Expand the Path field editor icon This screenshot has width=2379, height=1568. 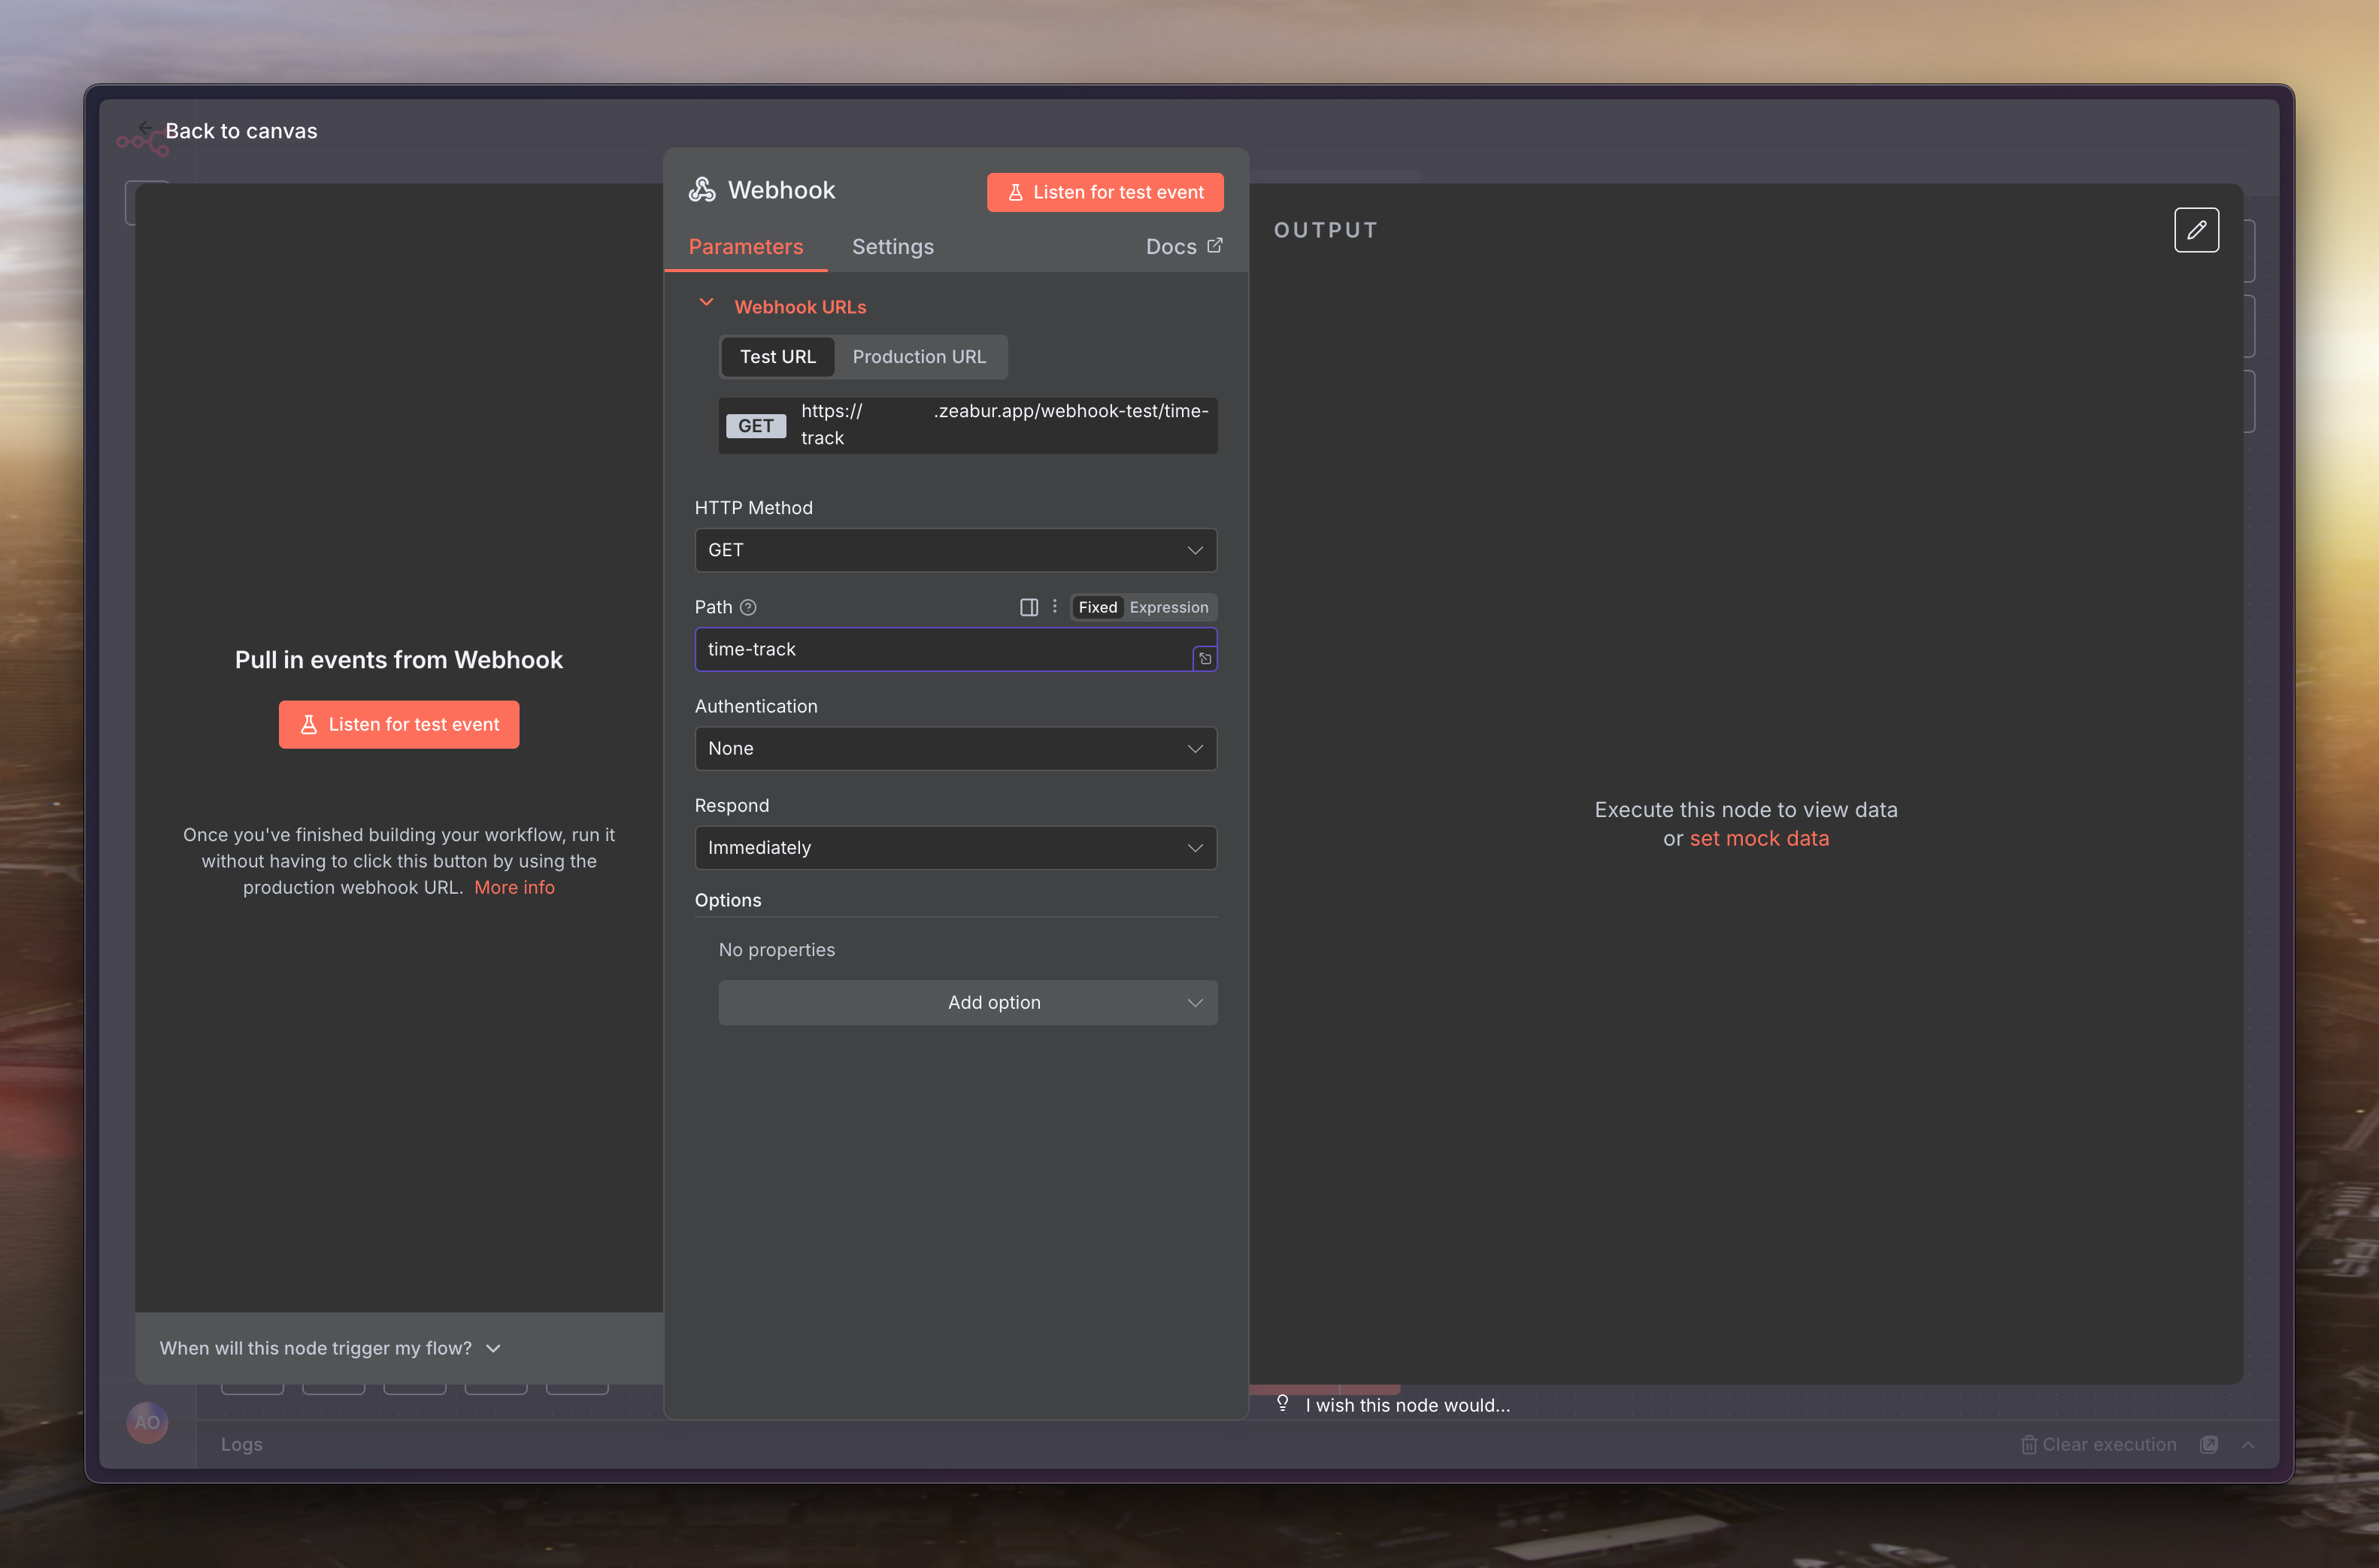1205,659
